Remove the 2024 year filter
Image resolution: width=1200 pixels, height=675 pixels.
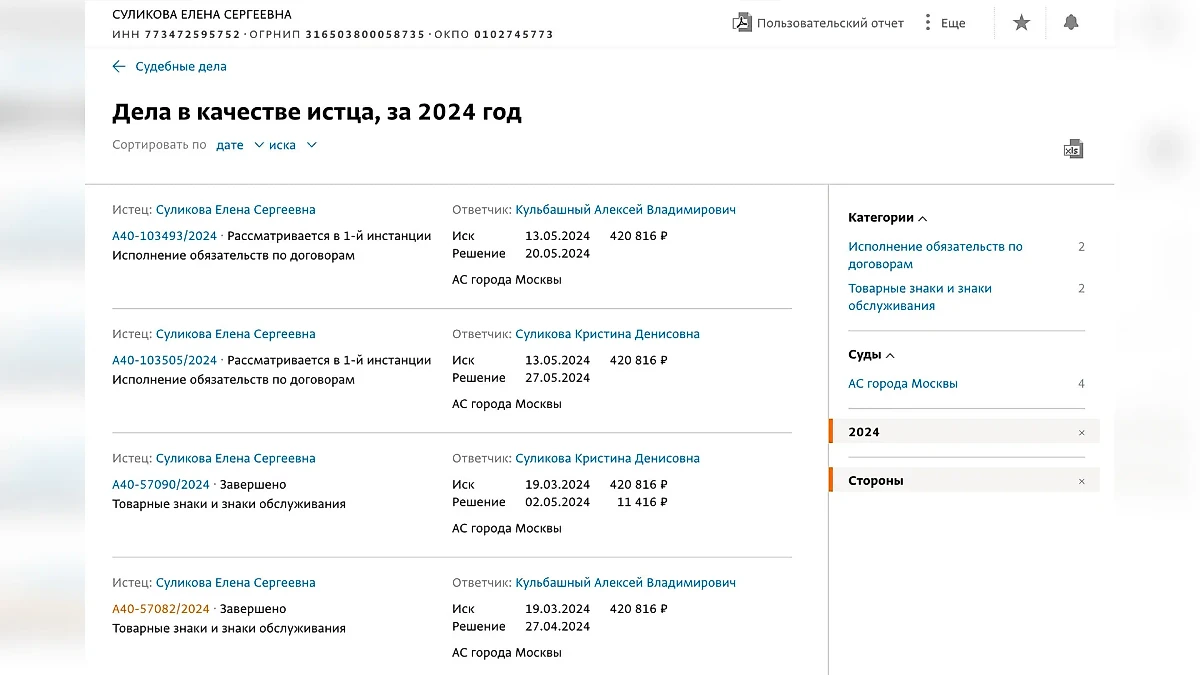tap(1081, 432)
